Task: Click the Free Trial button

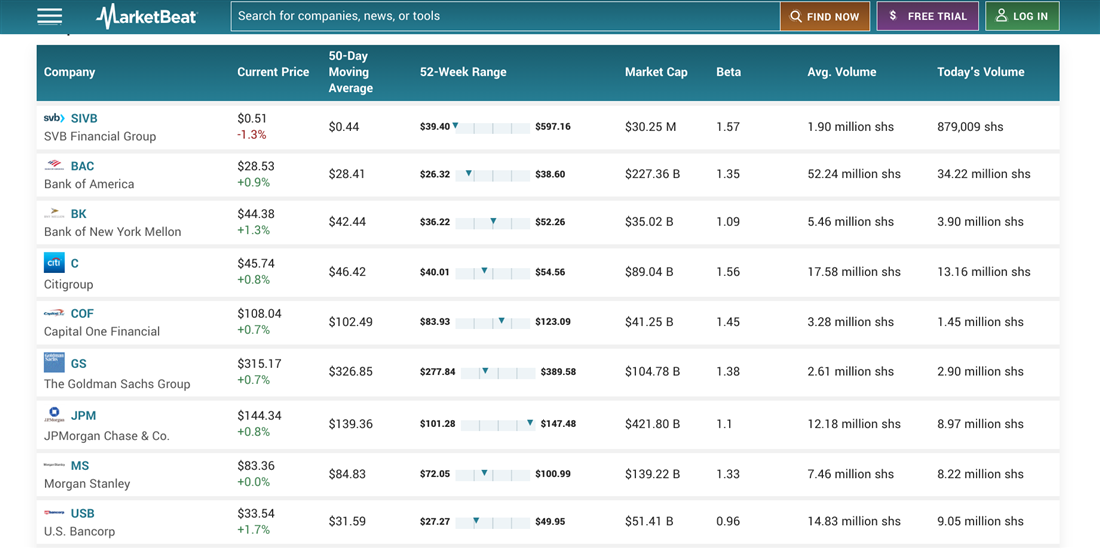Action: tap(927, 16)
